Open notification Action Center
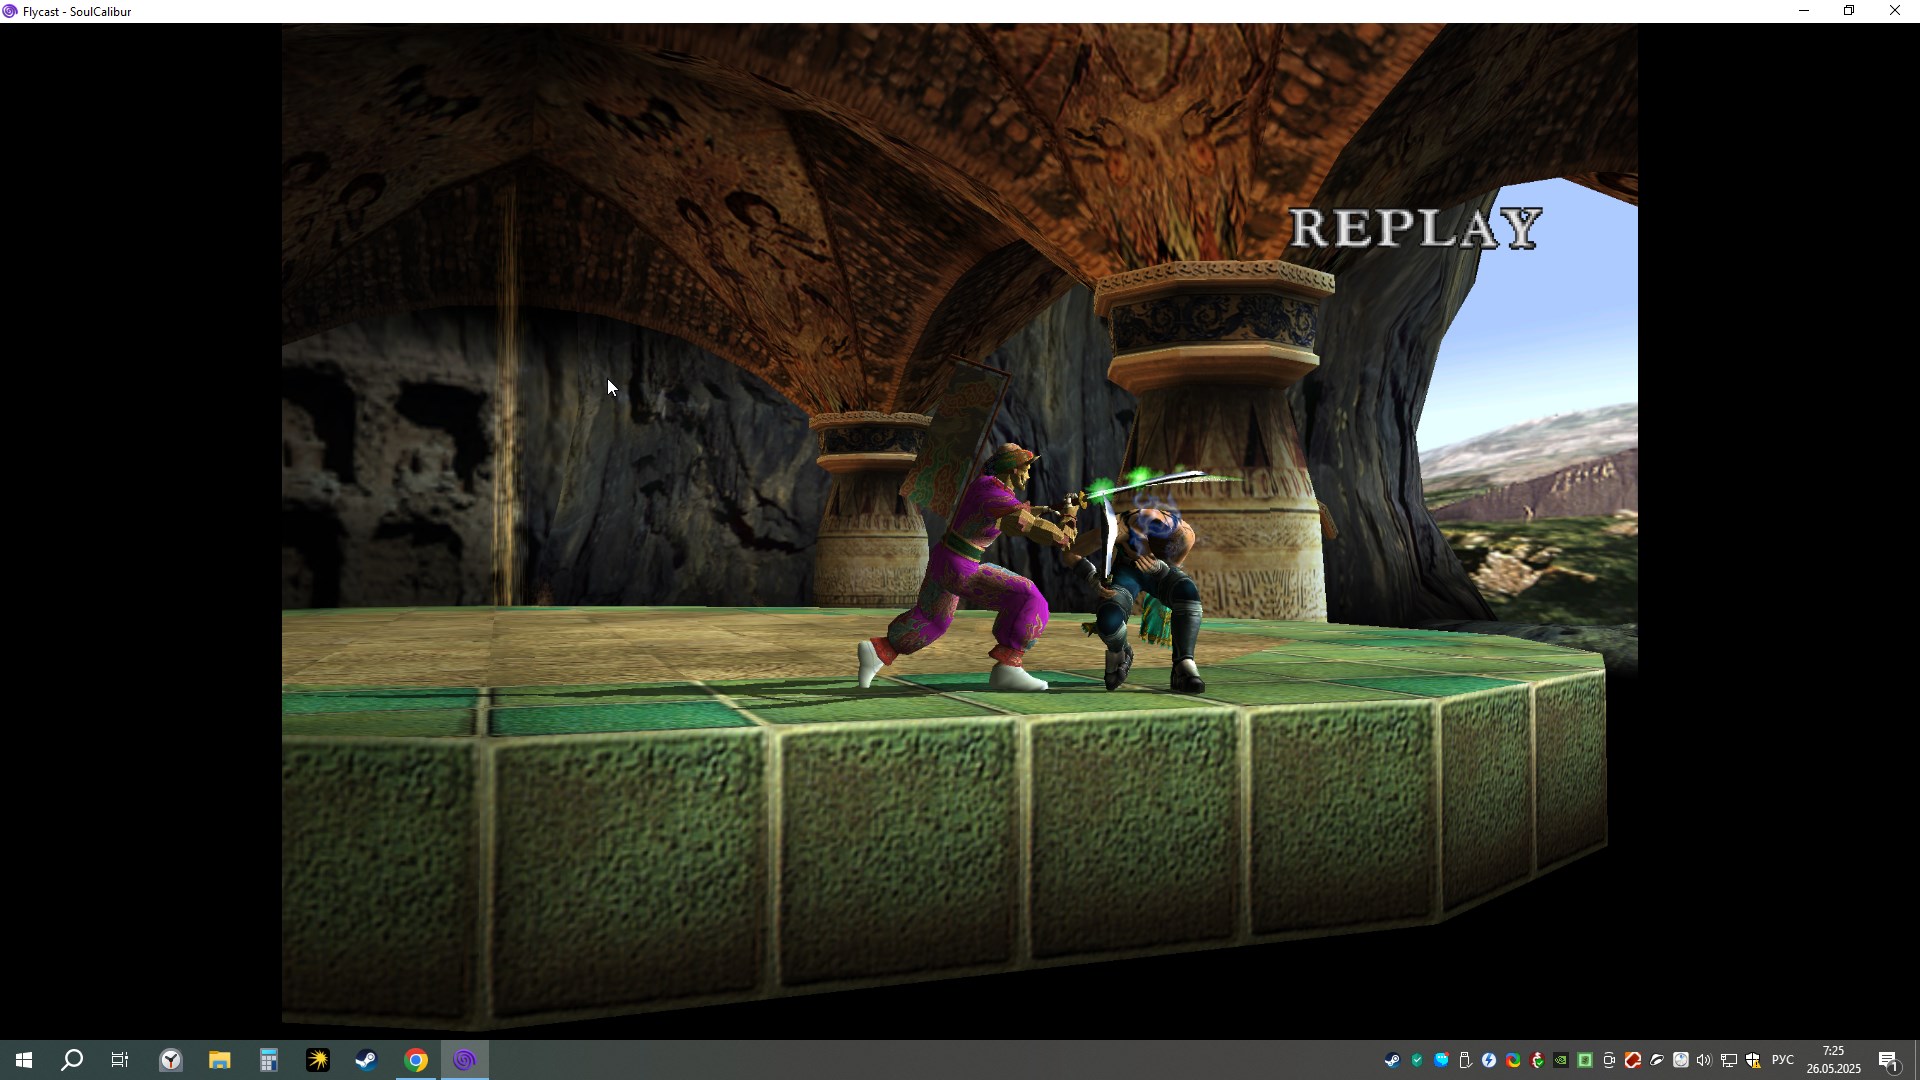Image resolution: width=1920 pixels, height=1080 pixels. click(1888, 1060)
